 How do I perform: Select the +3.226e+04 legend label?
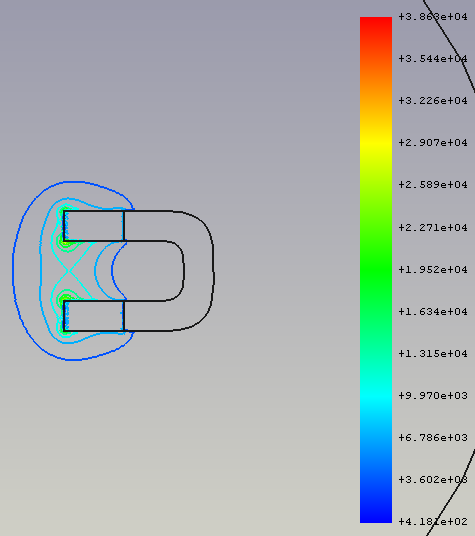[x=433, y=101]
